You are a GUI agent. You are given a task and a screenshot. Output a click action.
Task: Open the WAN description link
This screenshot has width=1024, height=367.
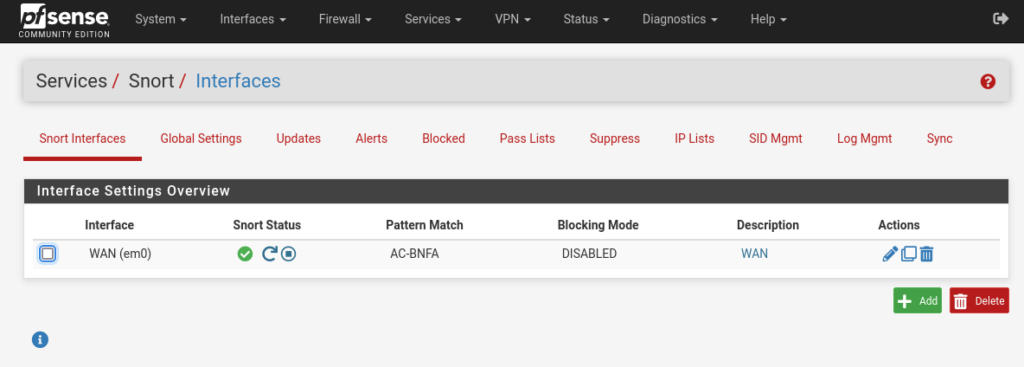(x=754, y=253)
